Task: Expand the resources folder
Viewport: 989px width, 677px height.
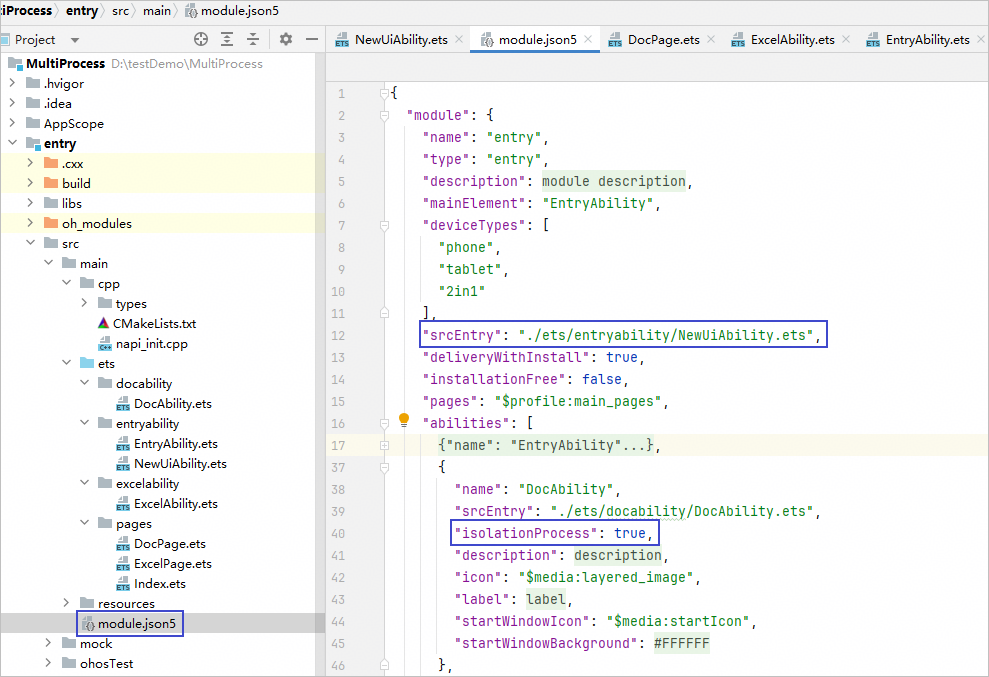Action: click(x=66, y=603)
